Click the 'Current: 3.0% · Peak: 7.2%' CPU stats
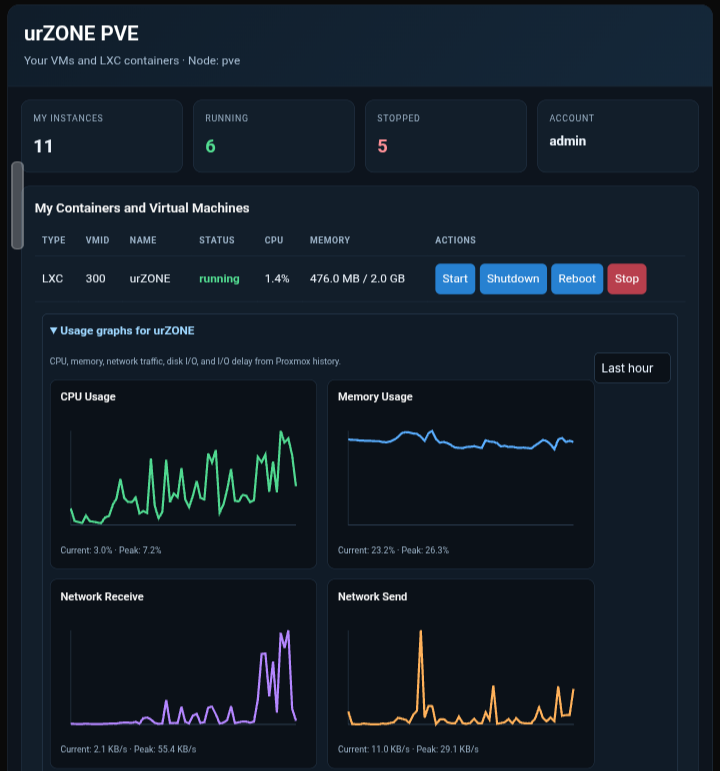The width and height of the screenshot is (720, 771). click(111, 550)
